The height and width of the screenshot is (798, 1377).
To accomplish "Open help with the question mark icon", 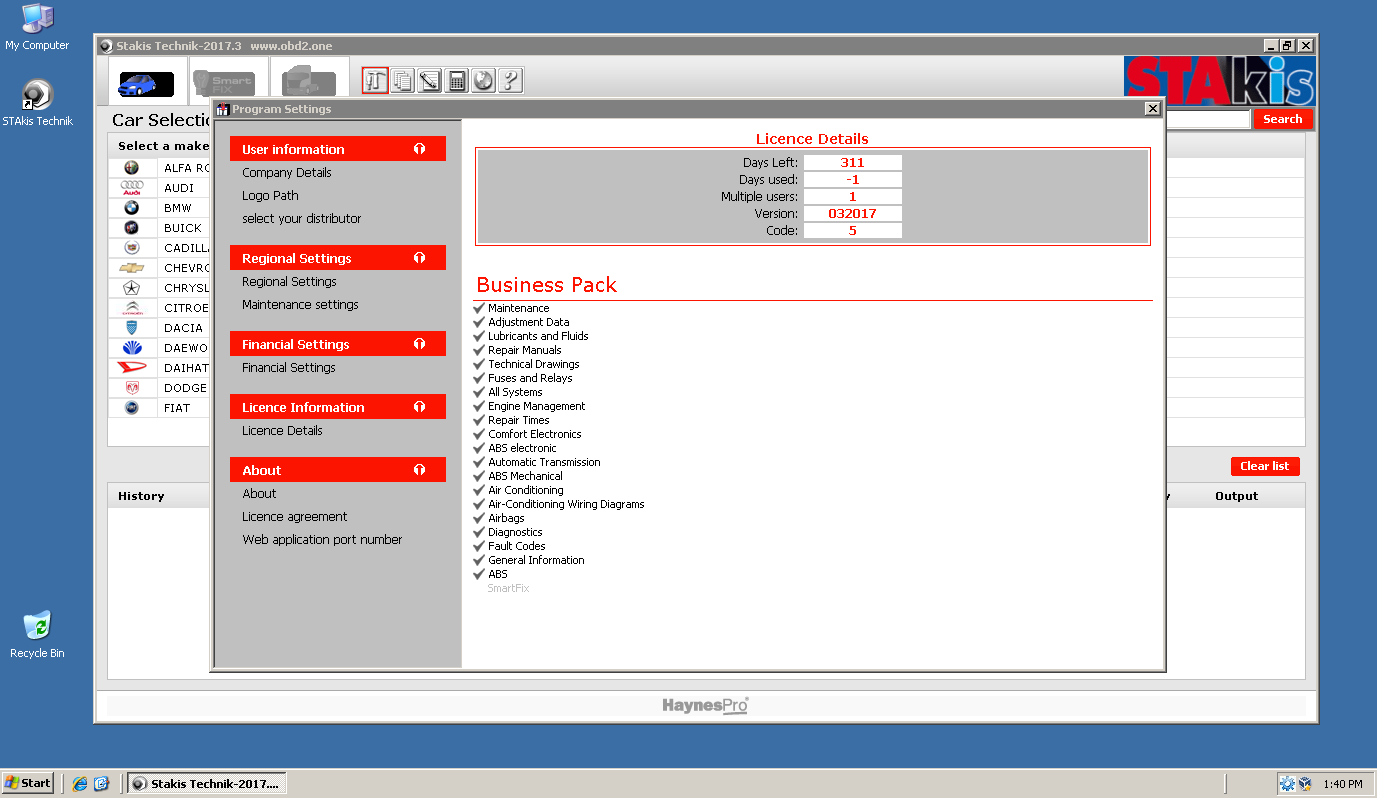I will click(510, 80).
